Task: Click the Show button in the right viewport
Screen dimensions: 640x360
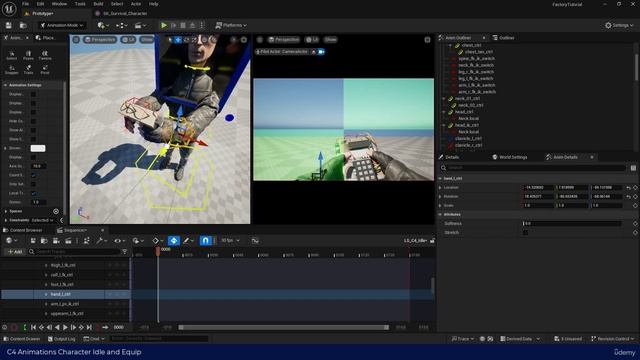Action: [330, 40]
